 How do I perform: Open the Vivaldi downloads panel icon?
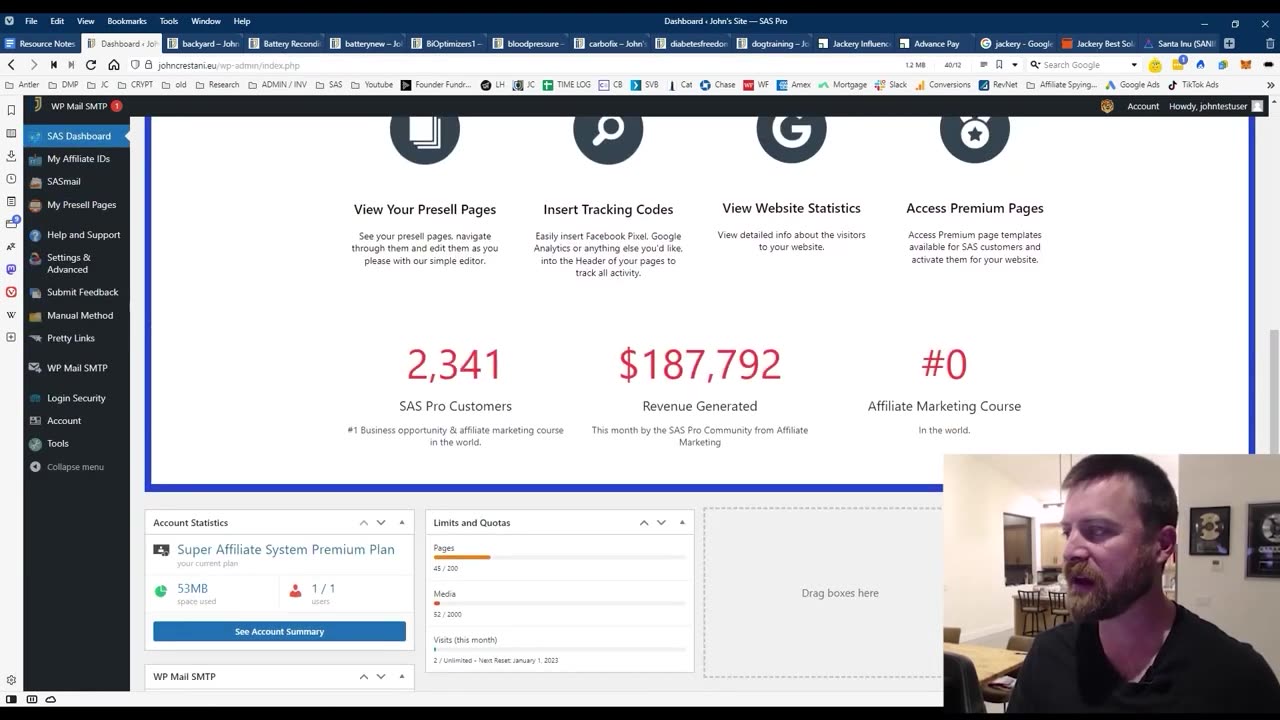[11, 156]
